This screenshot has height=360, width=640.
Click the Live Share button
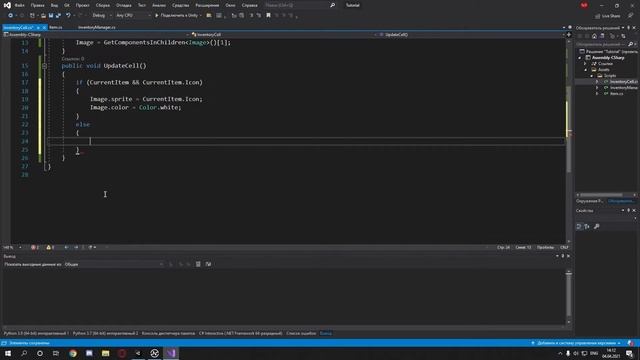pyautogui.click(x=608, y=16)
